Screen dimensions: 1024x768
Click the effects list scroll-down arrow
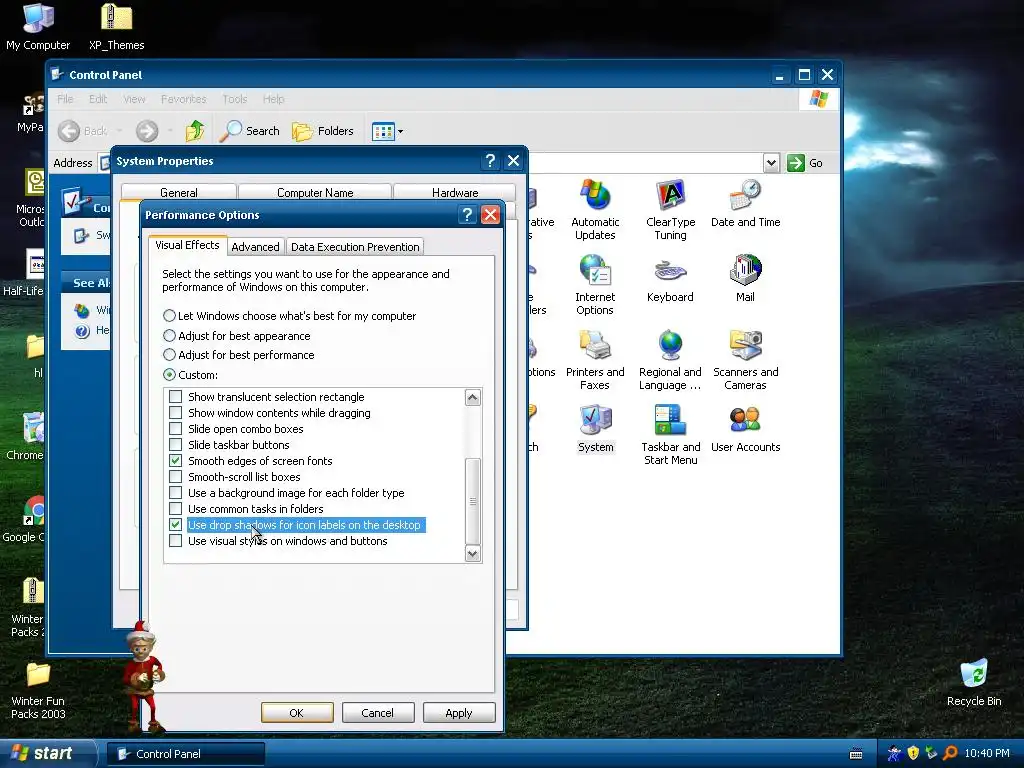coord(473,554)
